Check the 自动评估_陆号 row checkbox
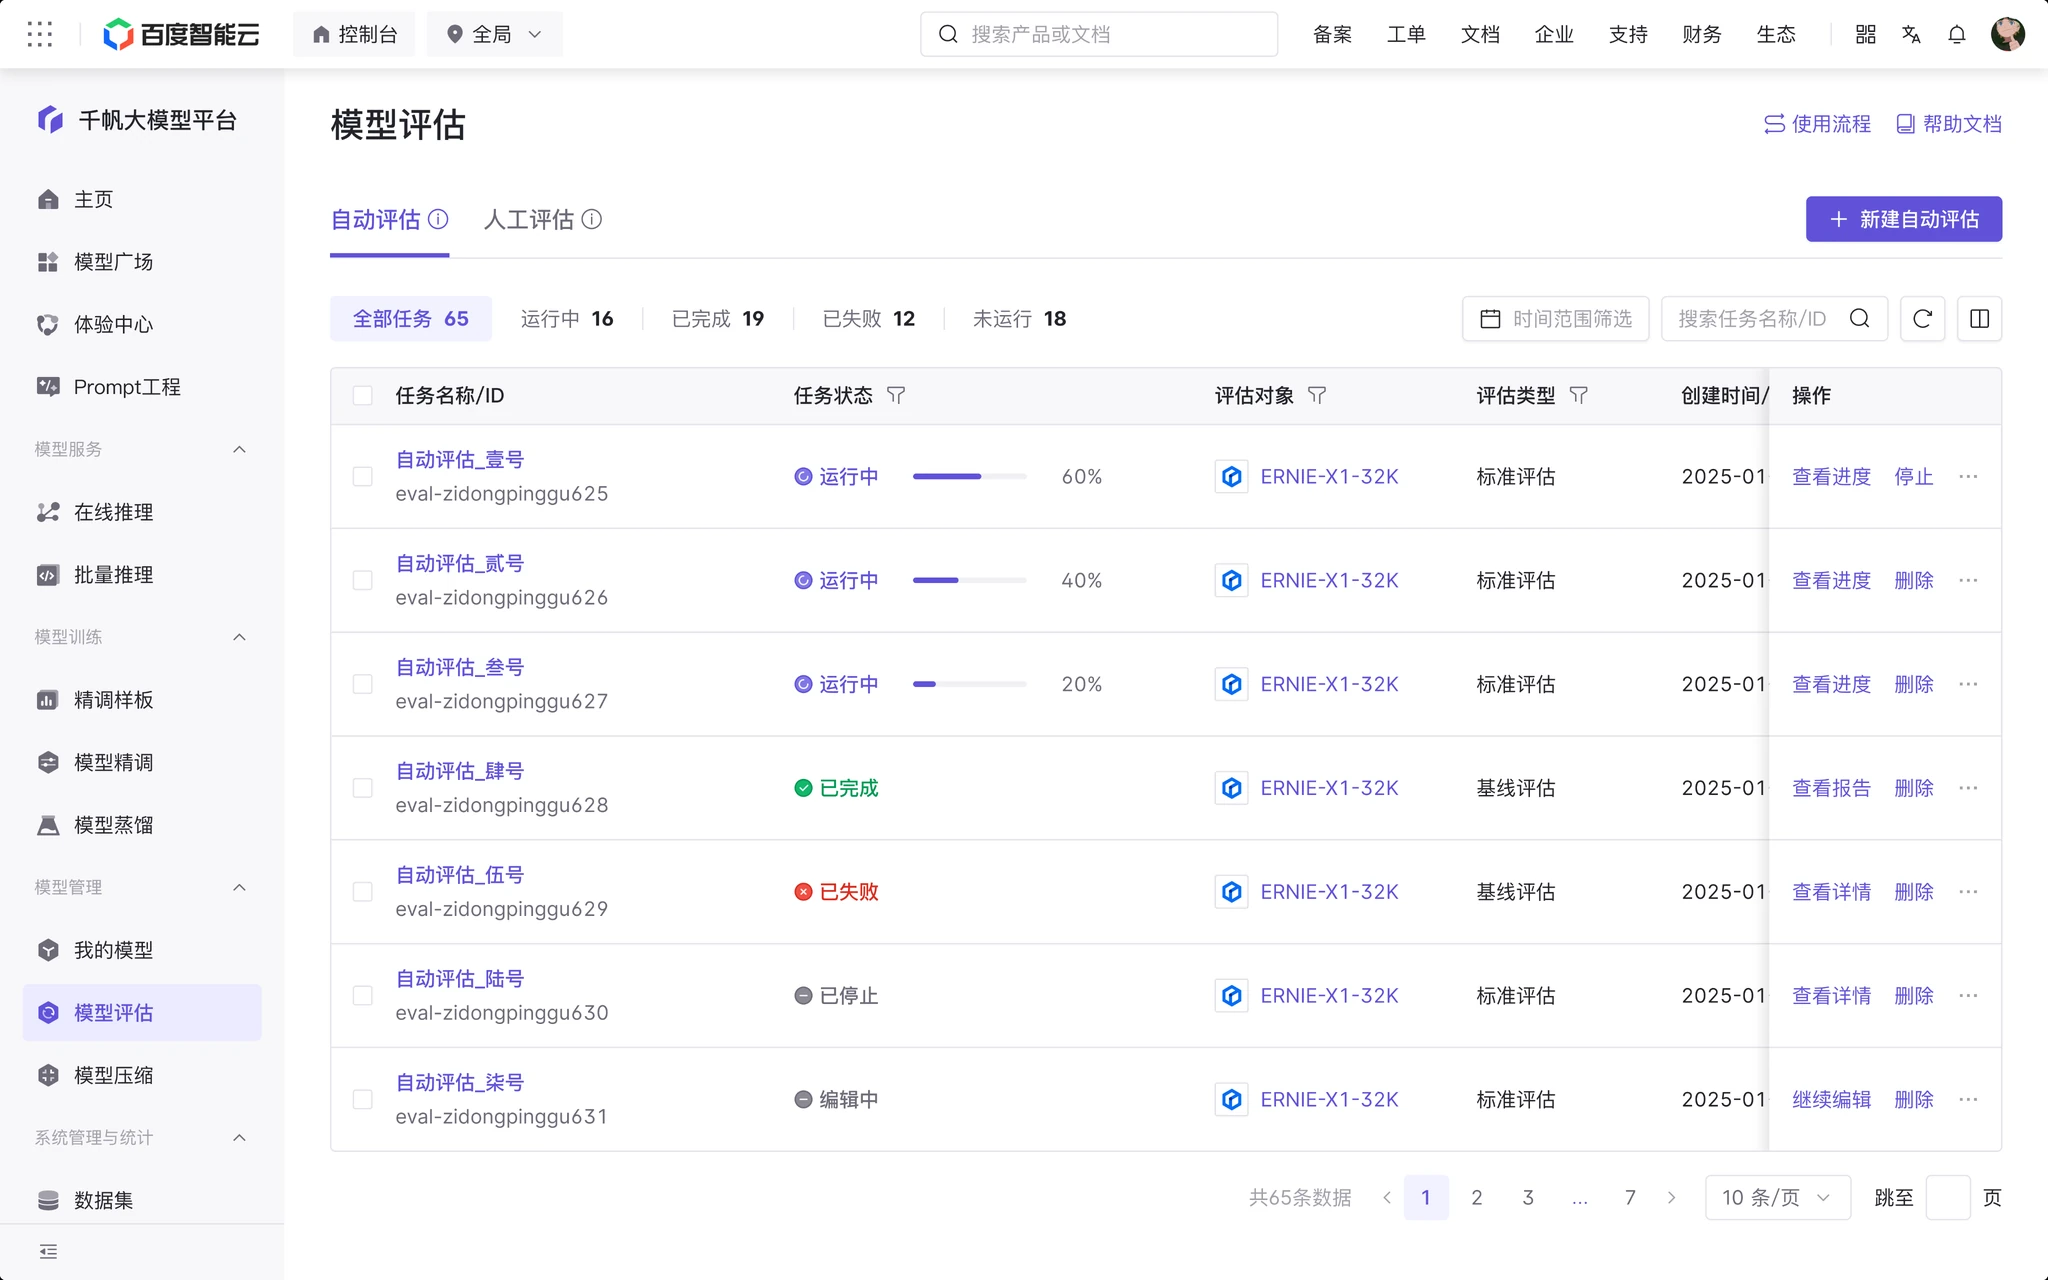 point(363,996)
